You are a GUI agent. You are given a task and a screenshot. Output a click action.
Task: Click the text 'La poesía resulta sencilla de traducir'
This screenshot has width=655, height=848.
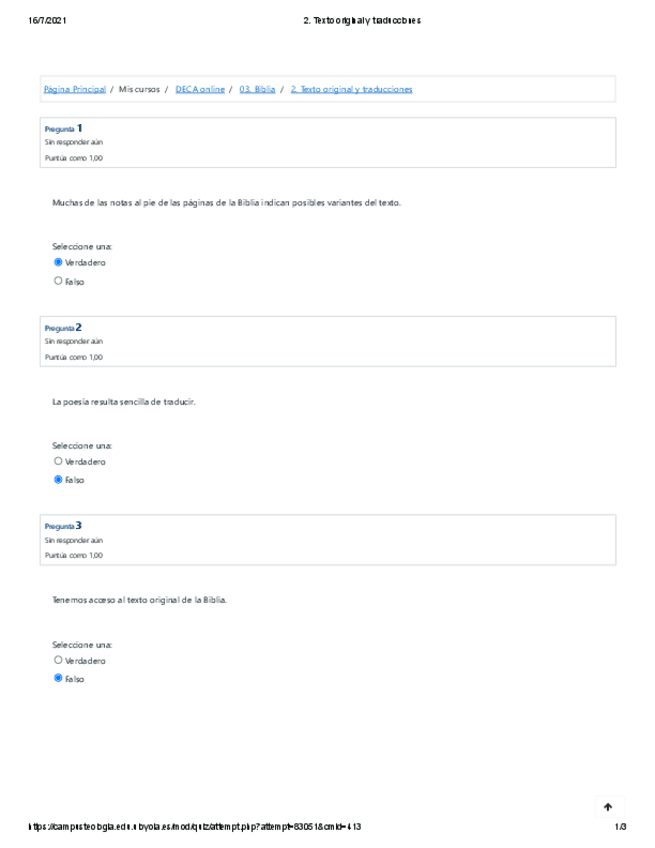tap(123, 402)
